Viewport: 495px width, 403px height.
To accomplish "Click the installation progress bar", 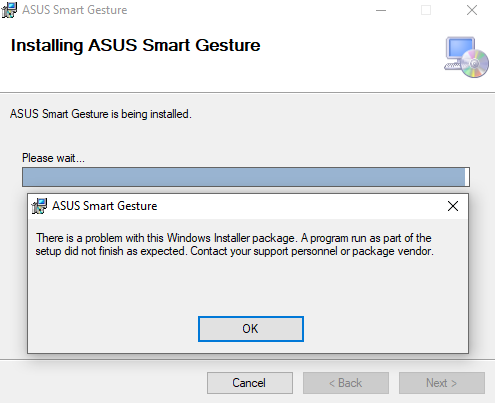I will 246,177.
